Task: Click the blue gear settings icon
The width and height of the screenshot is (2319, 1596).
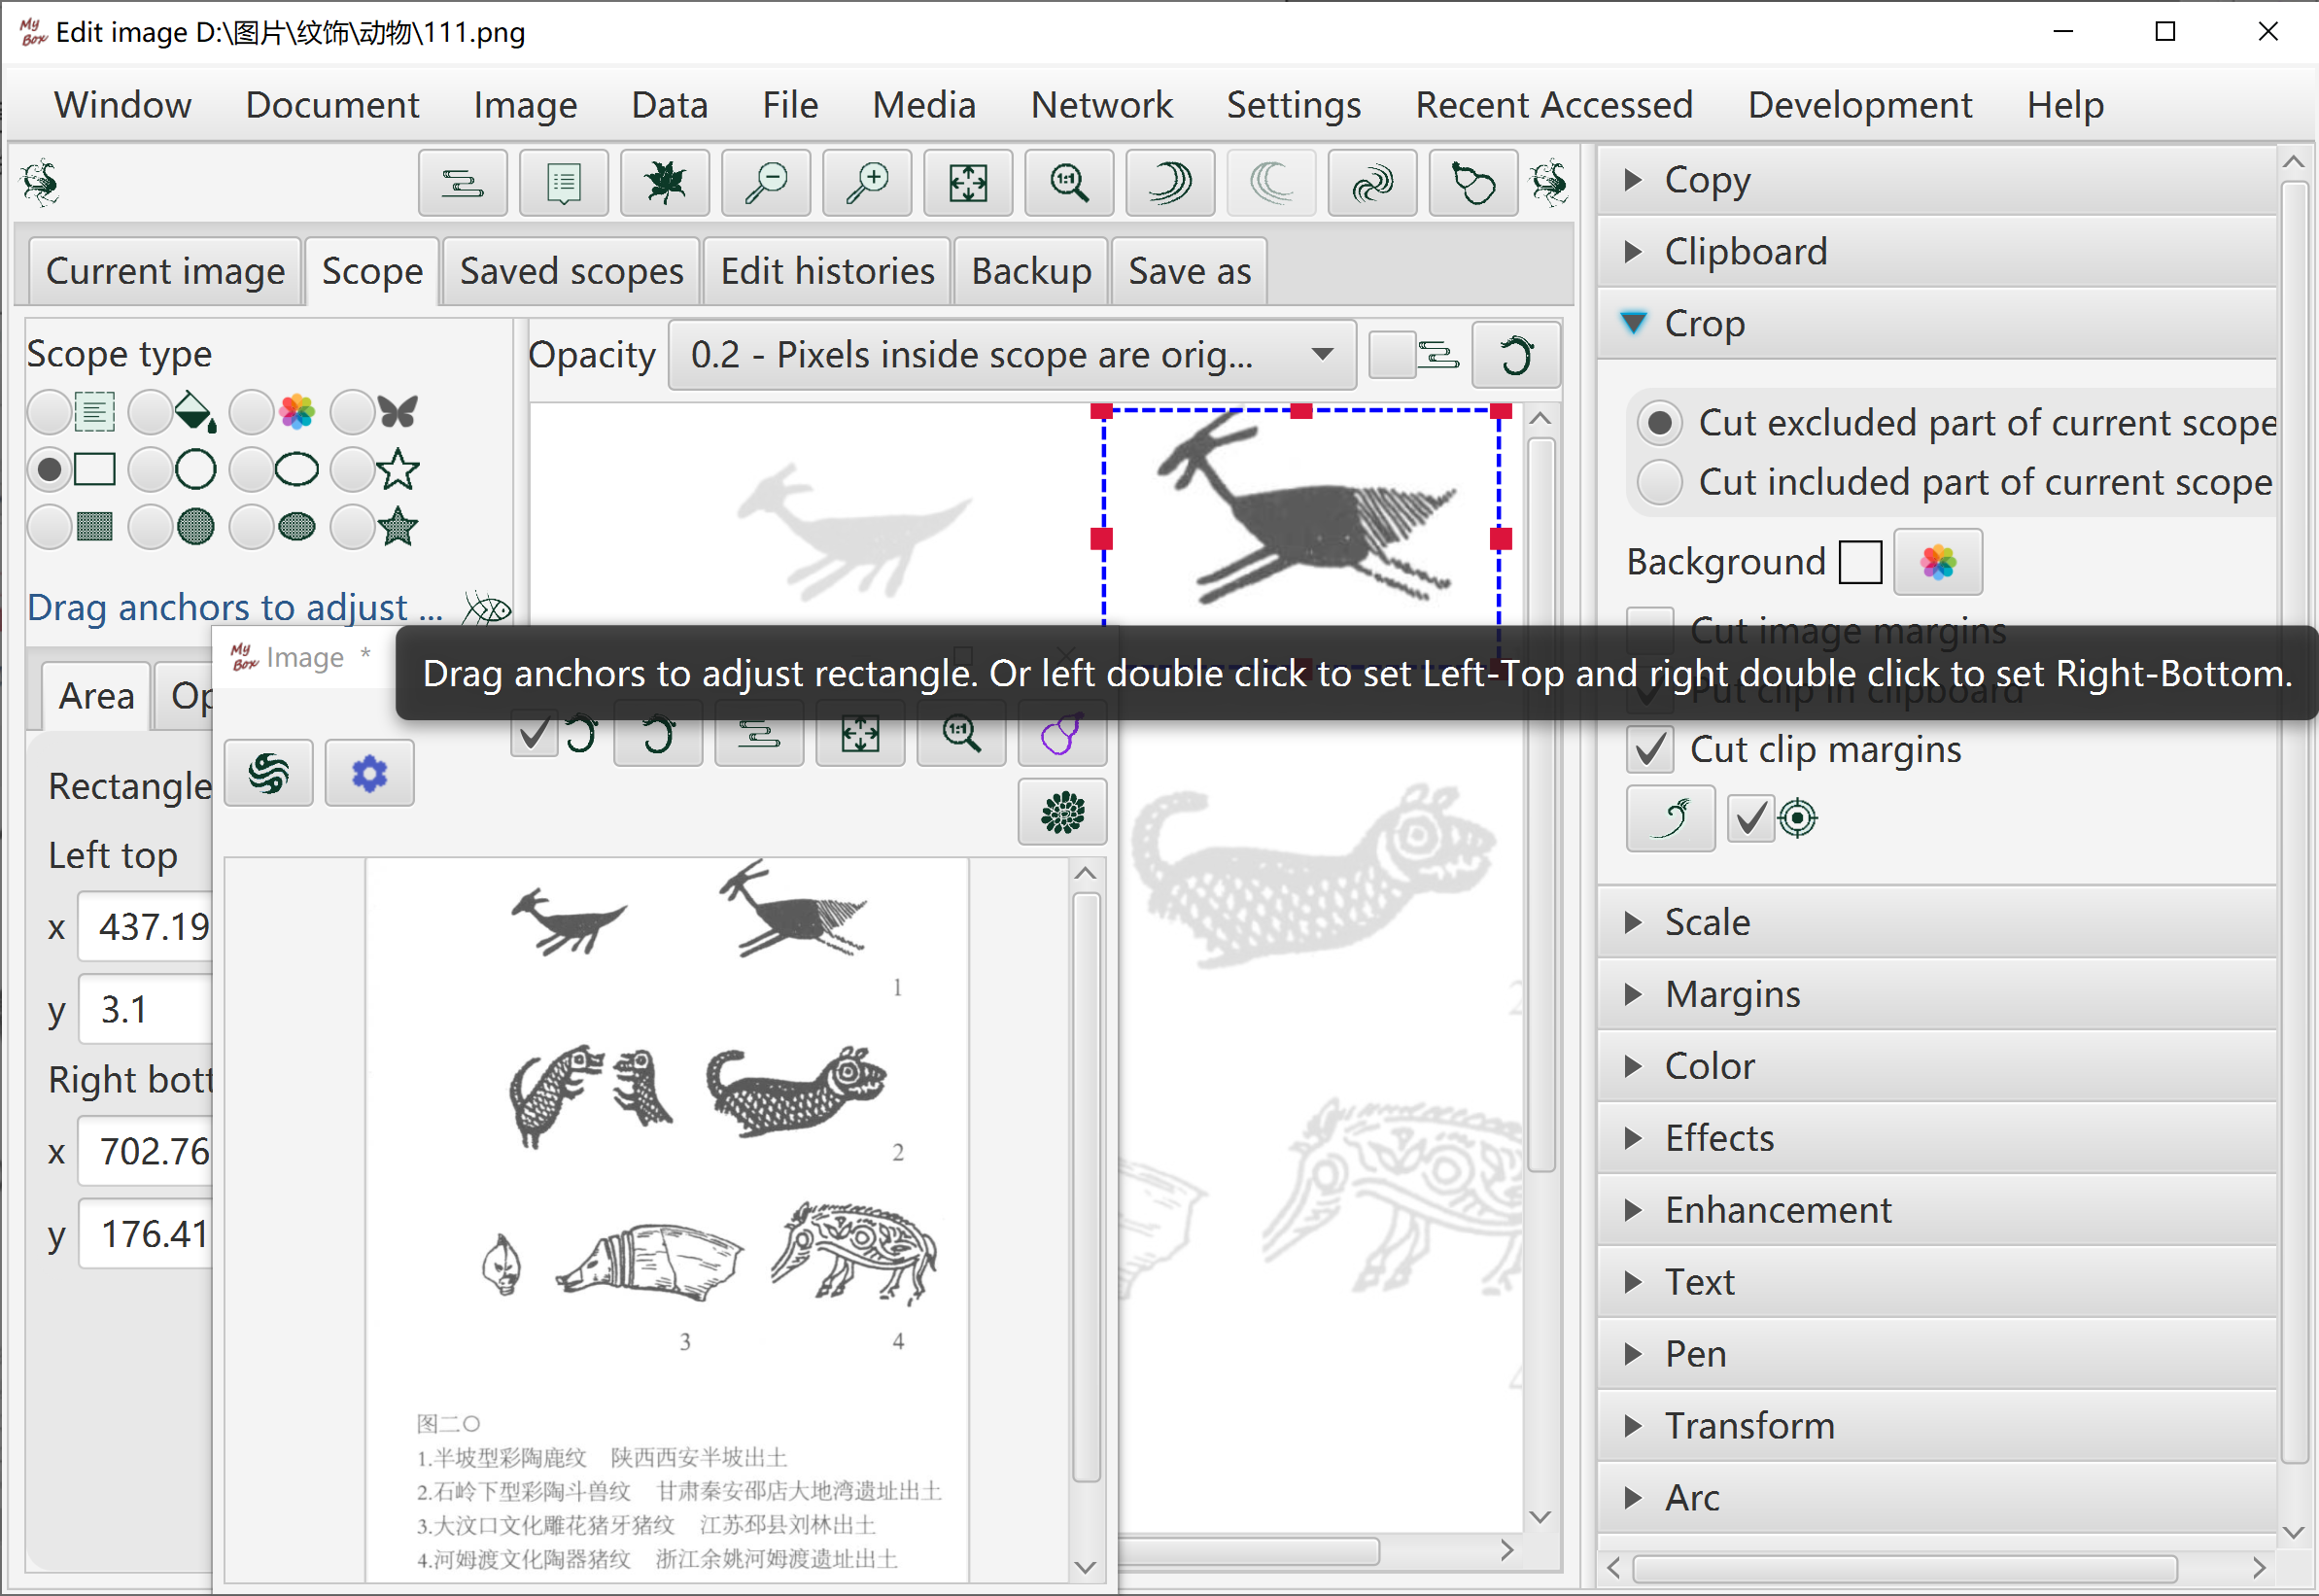Action: tap(369, 774)
